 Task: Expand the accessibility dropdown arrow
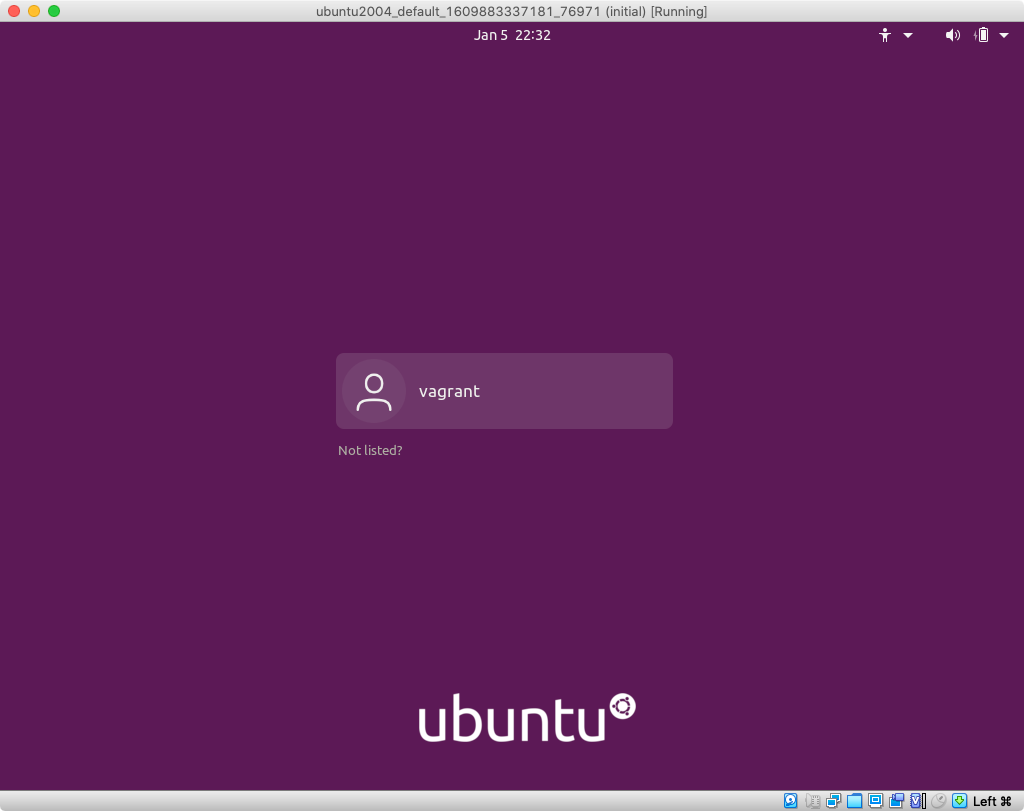(908, 35)
